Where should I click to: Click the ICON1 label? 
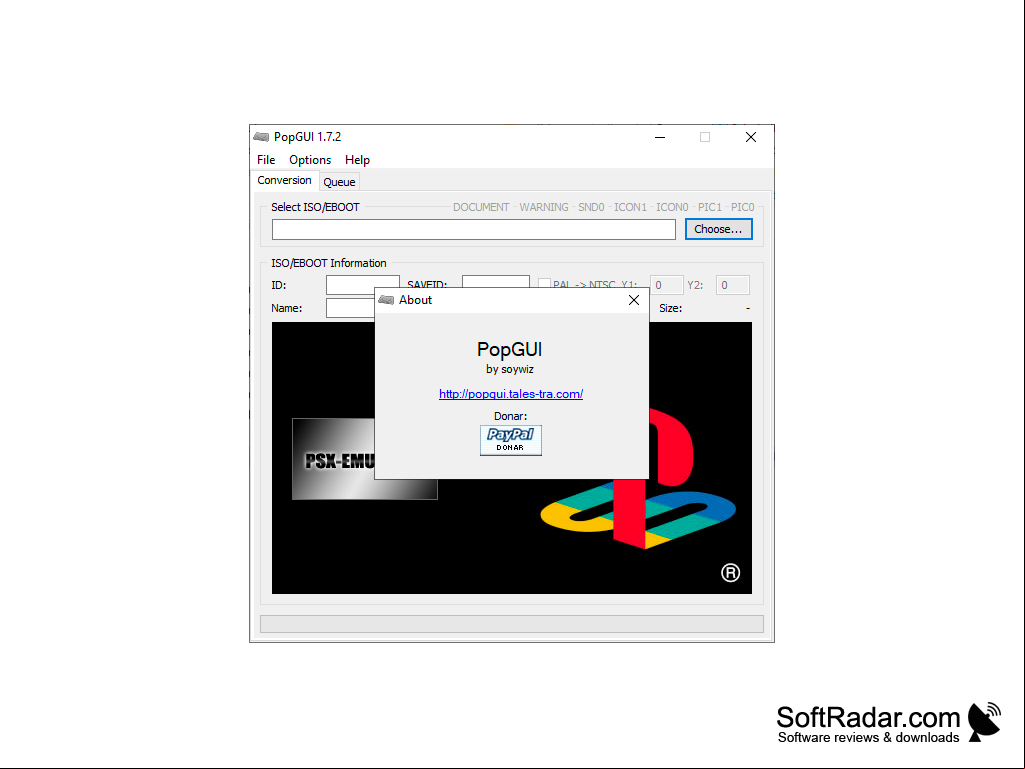pos(630,207)
